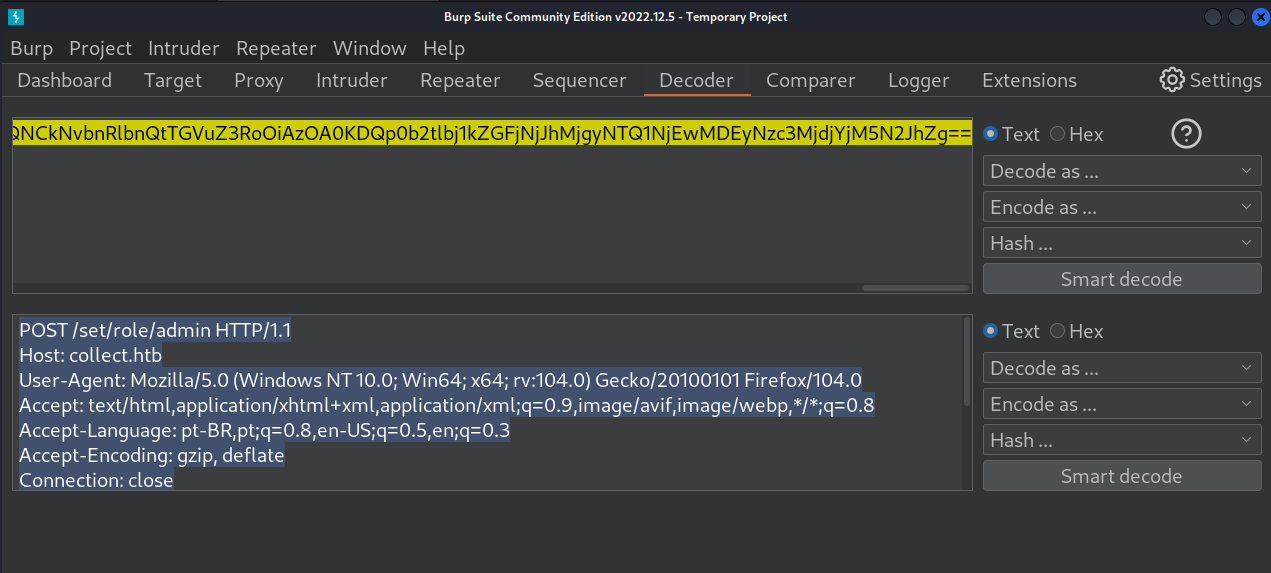Expand upper panel 'Encode as ...' dropdown
This screenshot has width=1271, height=573.
coord(1122,207)
